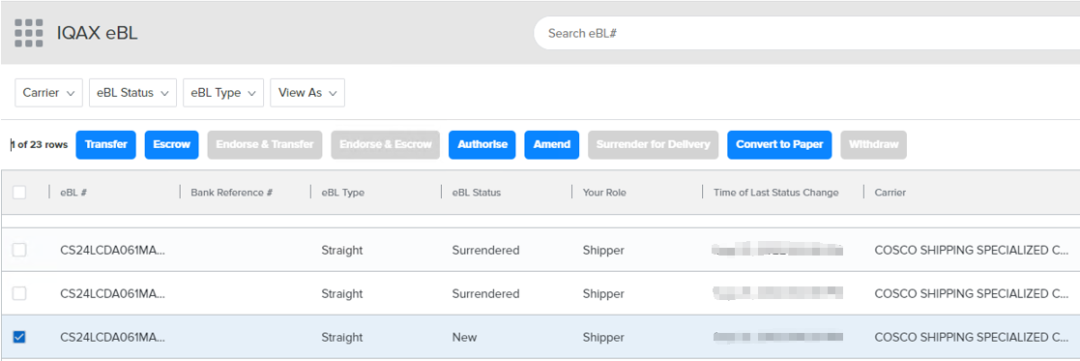Uncheck the New status row checkbox
This screenshot has height=361, width=1080.
point(19,337)
